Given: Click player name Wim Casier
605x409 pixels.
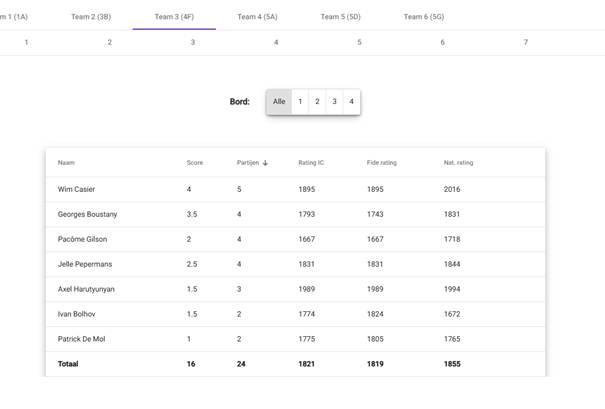Looking at the screenshot, I should pyautogui.click(x=76, y=189).
